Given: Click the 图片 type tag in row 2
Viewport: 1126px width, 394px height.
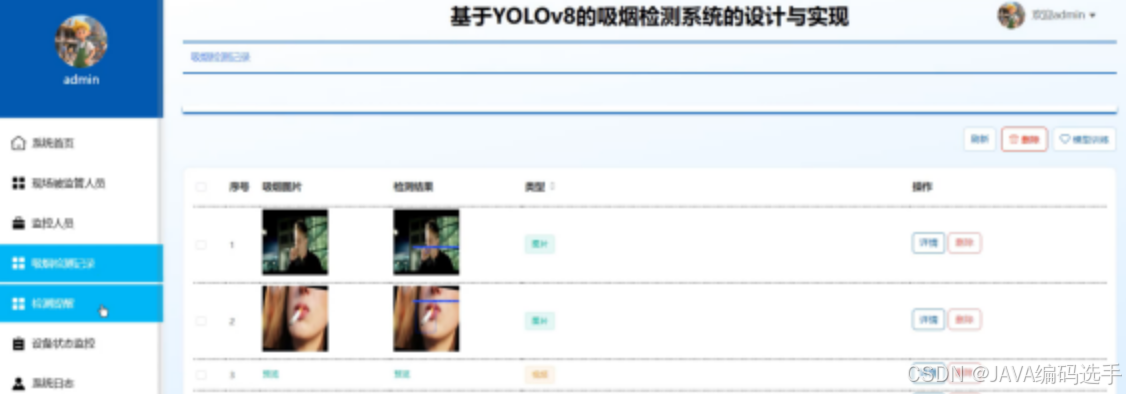Looking at the screenshot, I should pyautogui.click(x=539, y=320).
